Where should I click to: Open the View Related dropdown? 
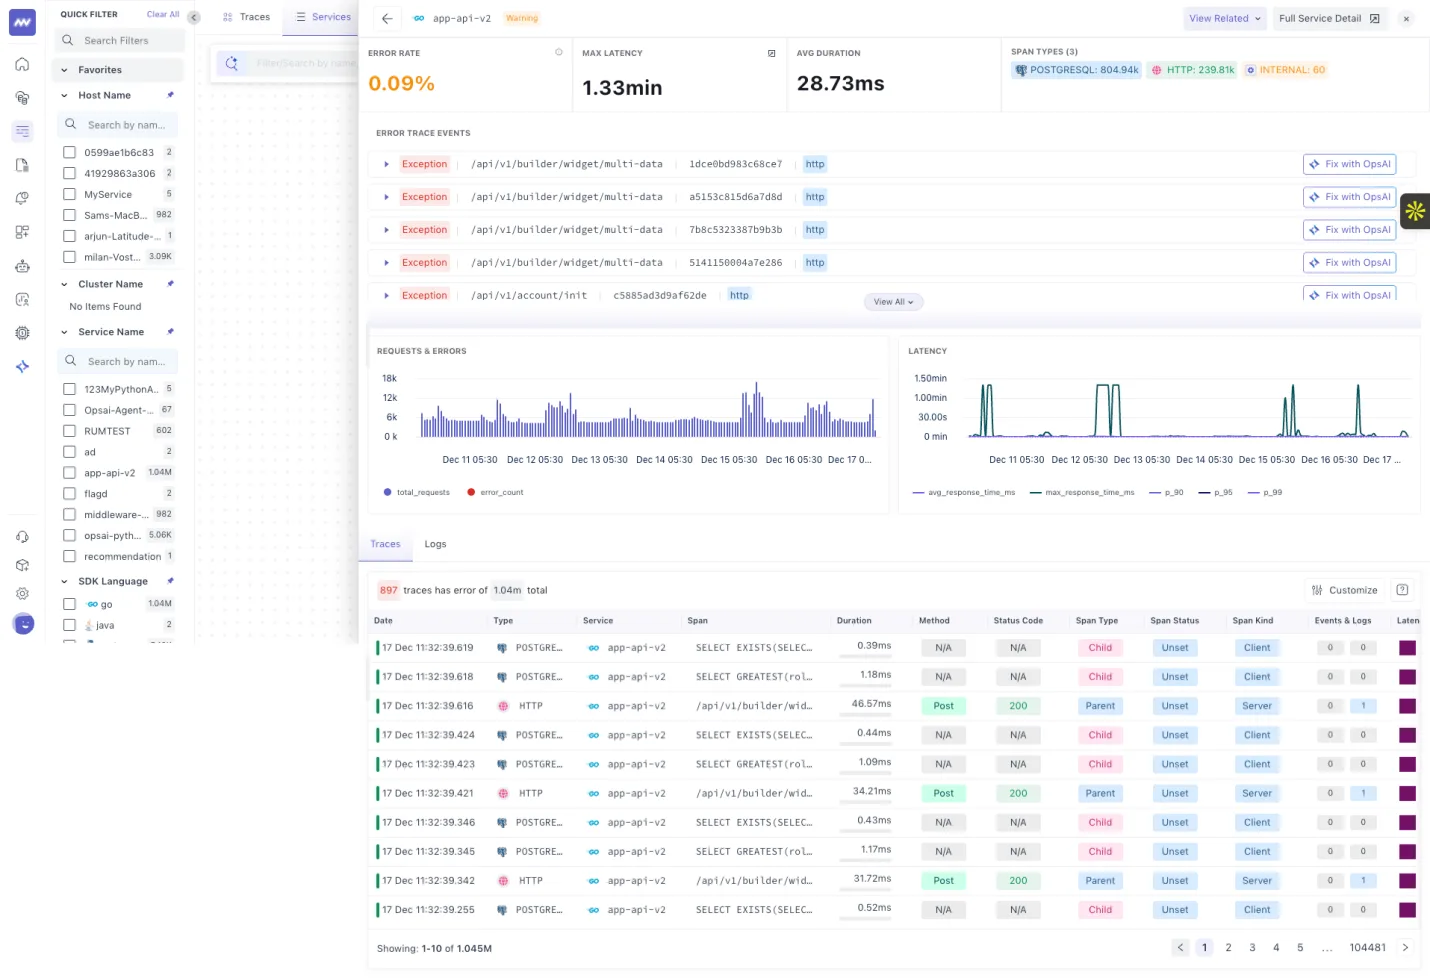(1225, 18)
